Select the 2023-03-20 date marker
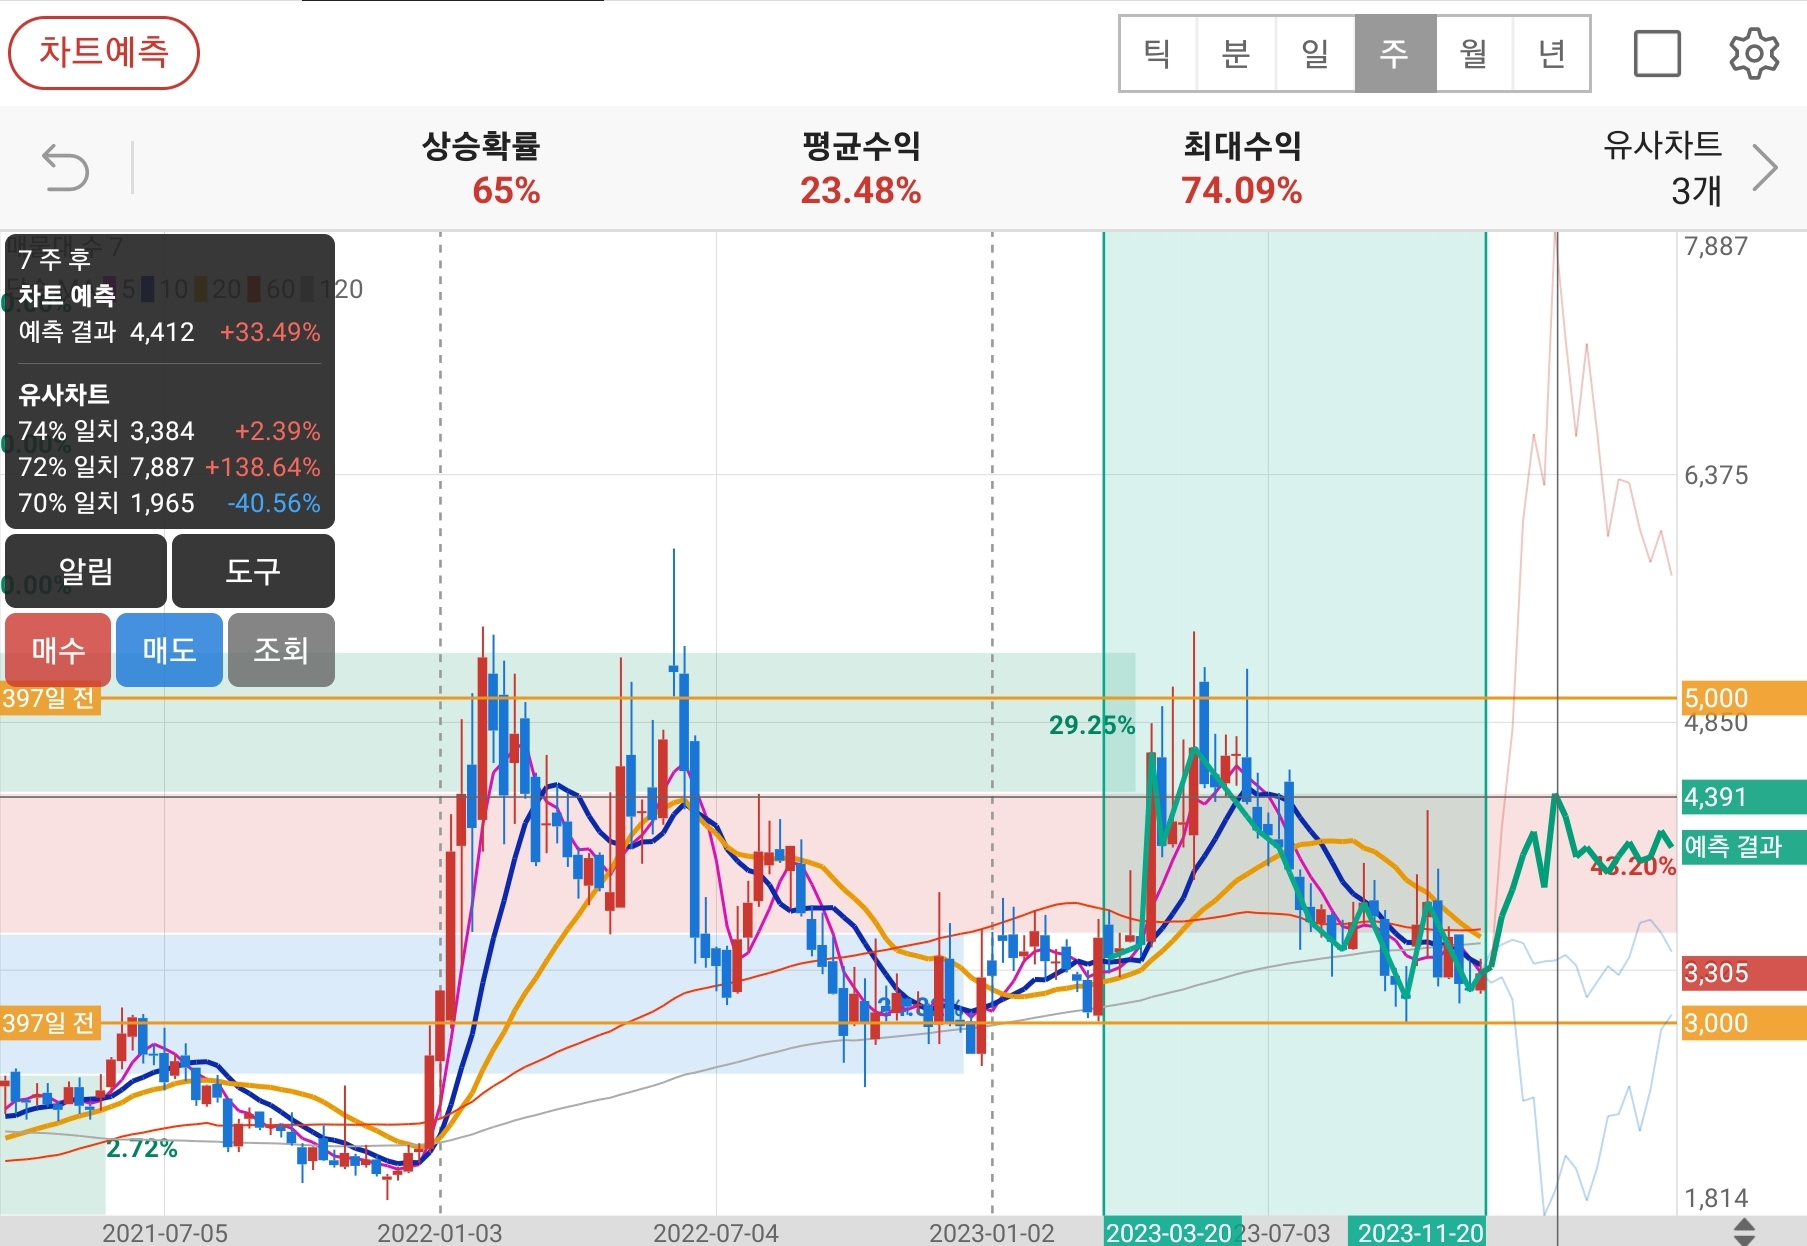The height and width of the screenshot is (1246, 1807). pyautogui.click(x=1171, y=1232)
